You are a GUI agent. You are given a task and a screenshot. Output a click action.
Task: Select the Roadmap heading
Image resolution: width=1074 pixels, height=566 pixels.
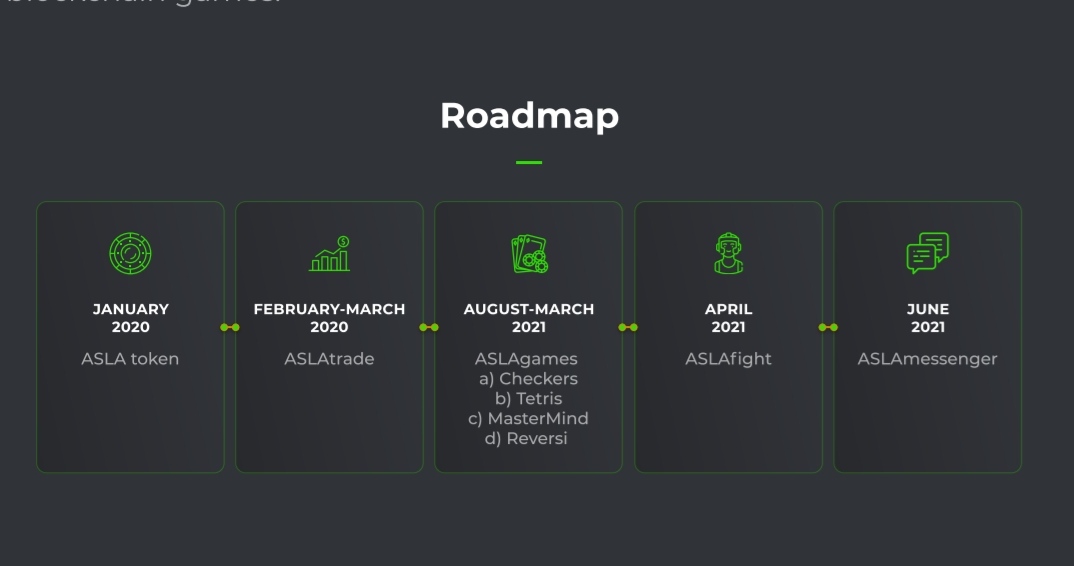click(x=529, y=115)
